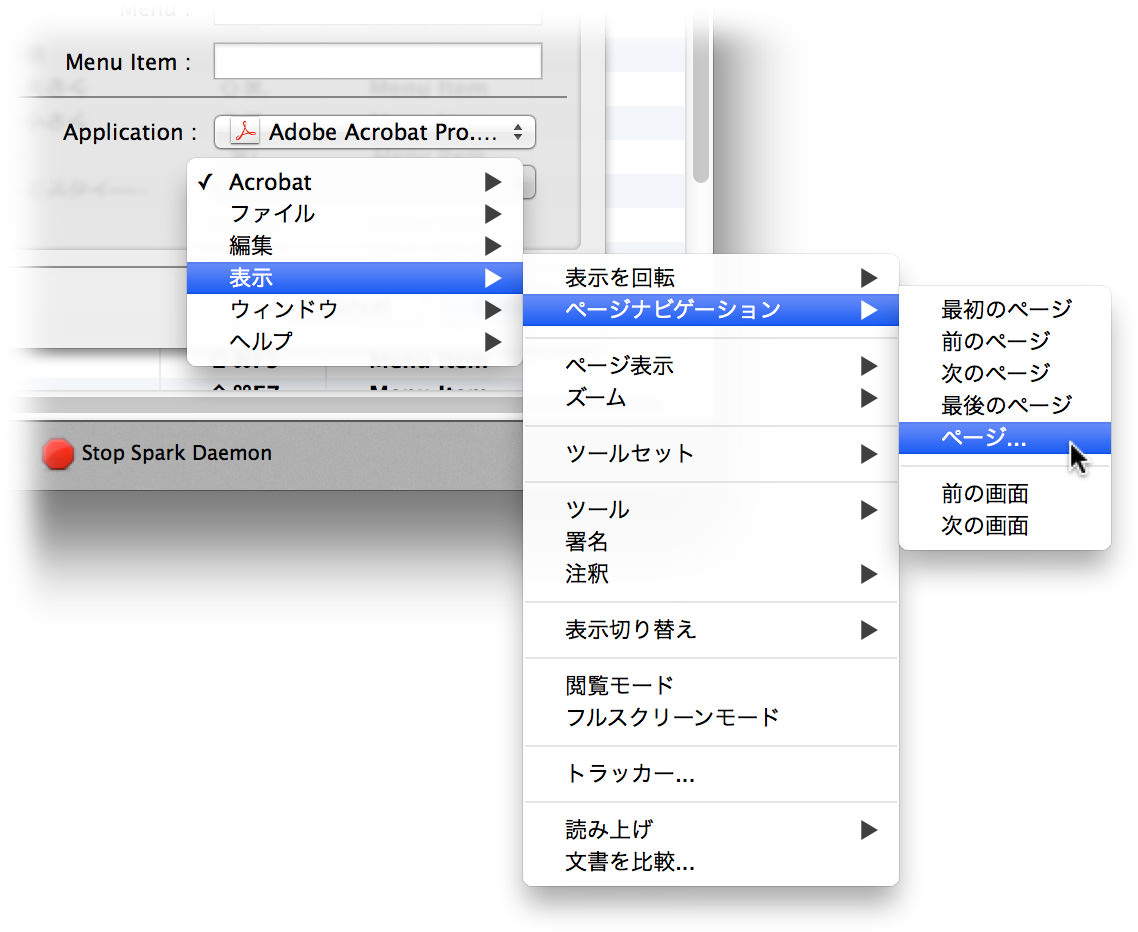
Task: Expand the 注釈 submenu
Action: click(711, 573)
